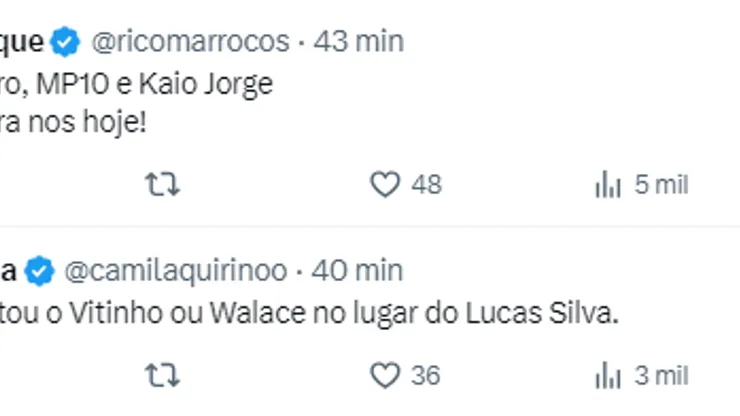Like the tweet with 48 likes
This screenshot has width=740, height=416.
[x=385, y=184]
